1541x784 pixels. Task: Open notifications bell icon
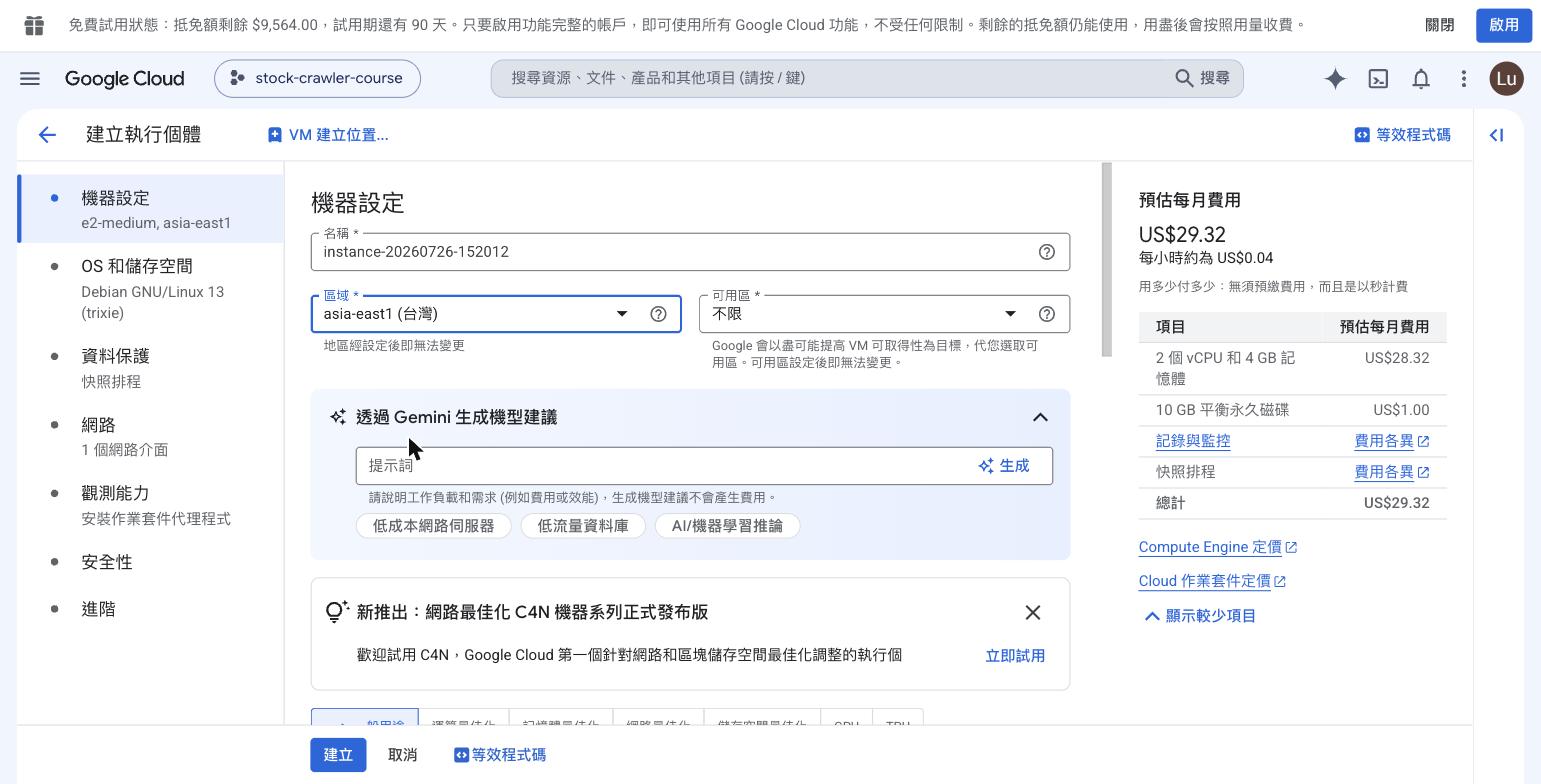pos(1421,78)
